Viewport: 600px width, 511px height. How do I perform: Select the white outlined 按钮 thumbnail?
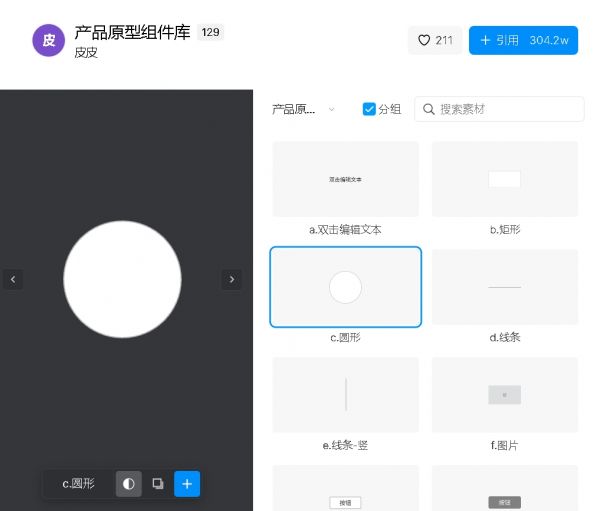pos(346,488)
